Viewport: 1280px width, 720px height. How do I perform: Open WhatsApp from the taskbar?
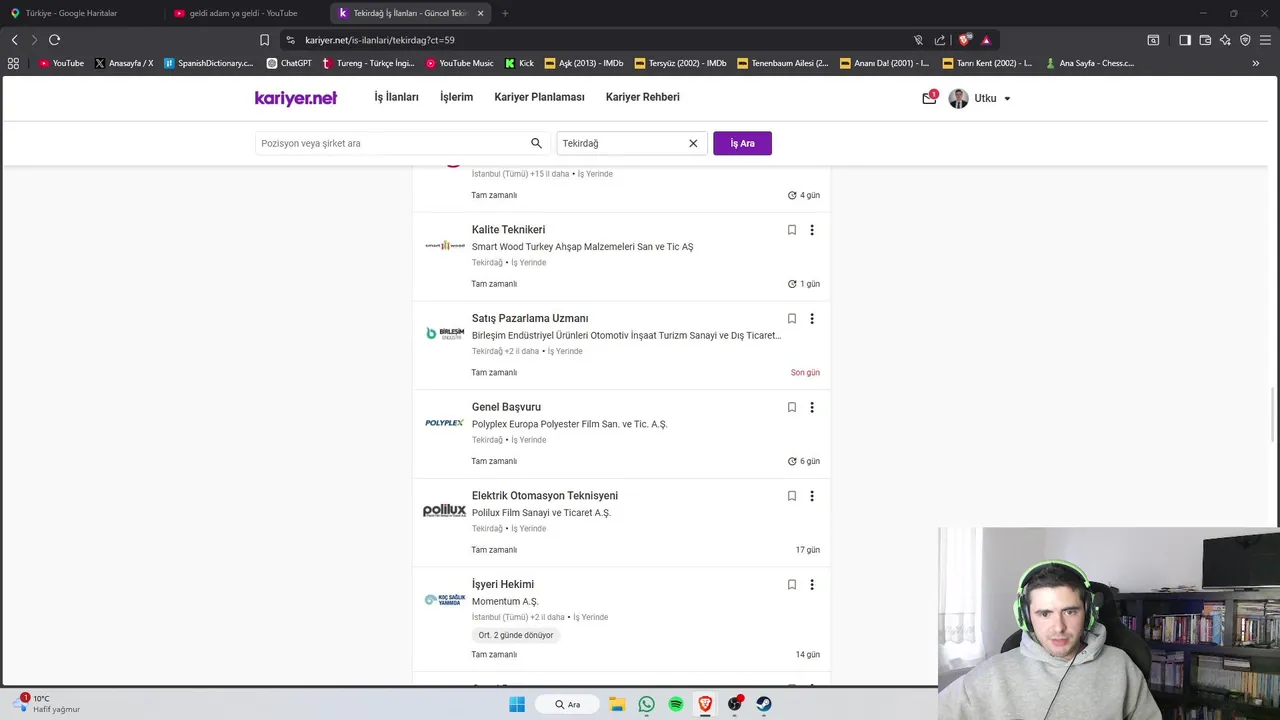tap(646, 704)
